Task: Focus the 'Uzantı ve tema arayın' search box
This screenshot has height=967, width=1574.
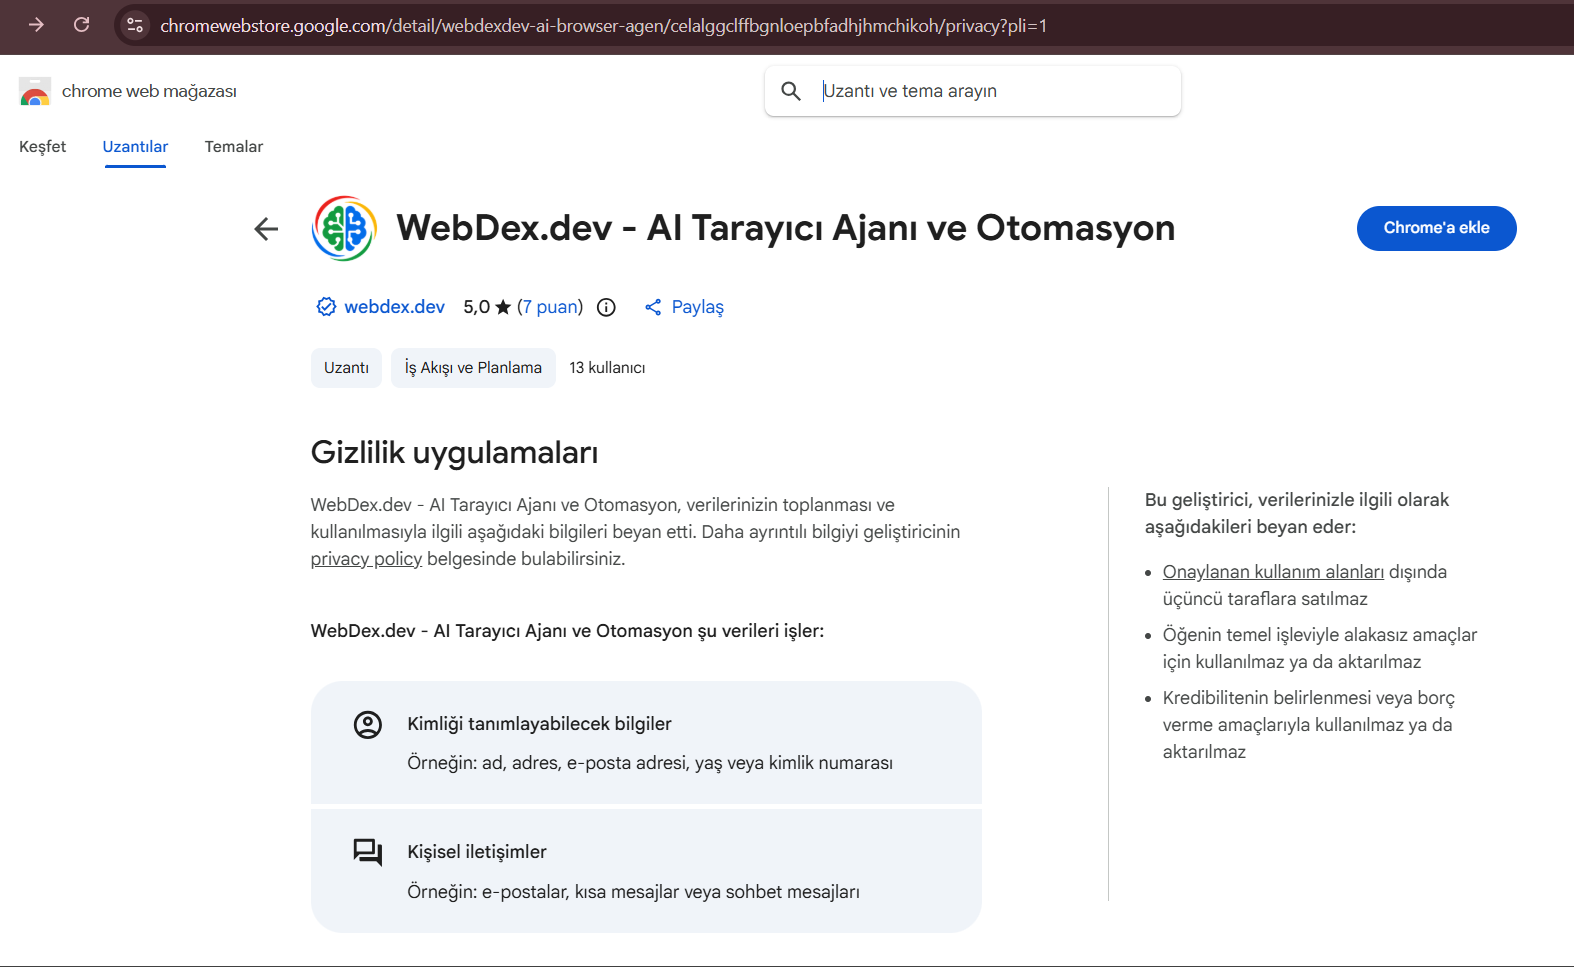Action: point(973,91)
